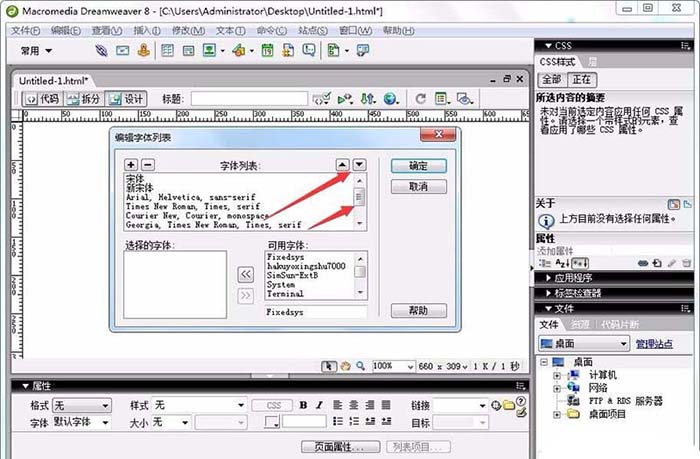
Task: Click the Date insert icon
Action: [x=267, y=50]
